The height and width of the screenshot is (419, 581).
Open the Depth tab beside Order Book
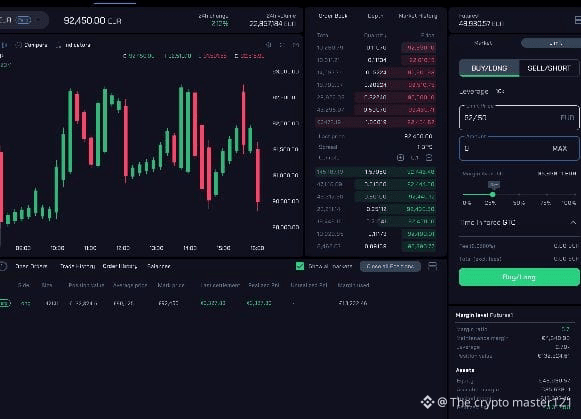click(375, 16)
